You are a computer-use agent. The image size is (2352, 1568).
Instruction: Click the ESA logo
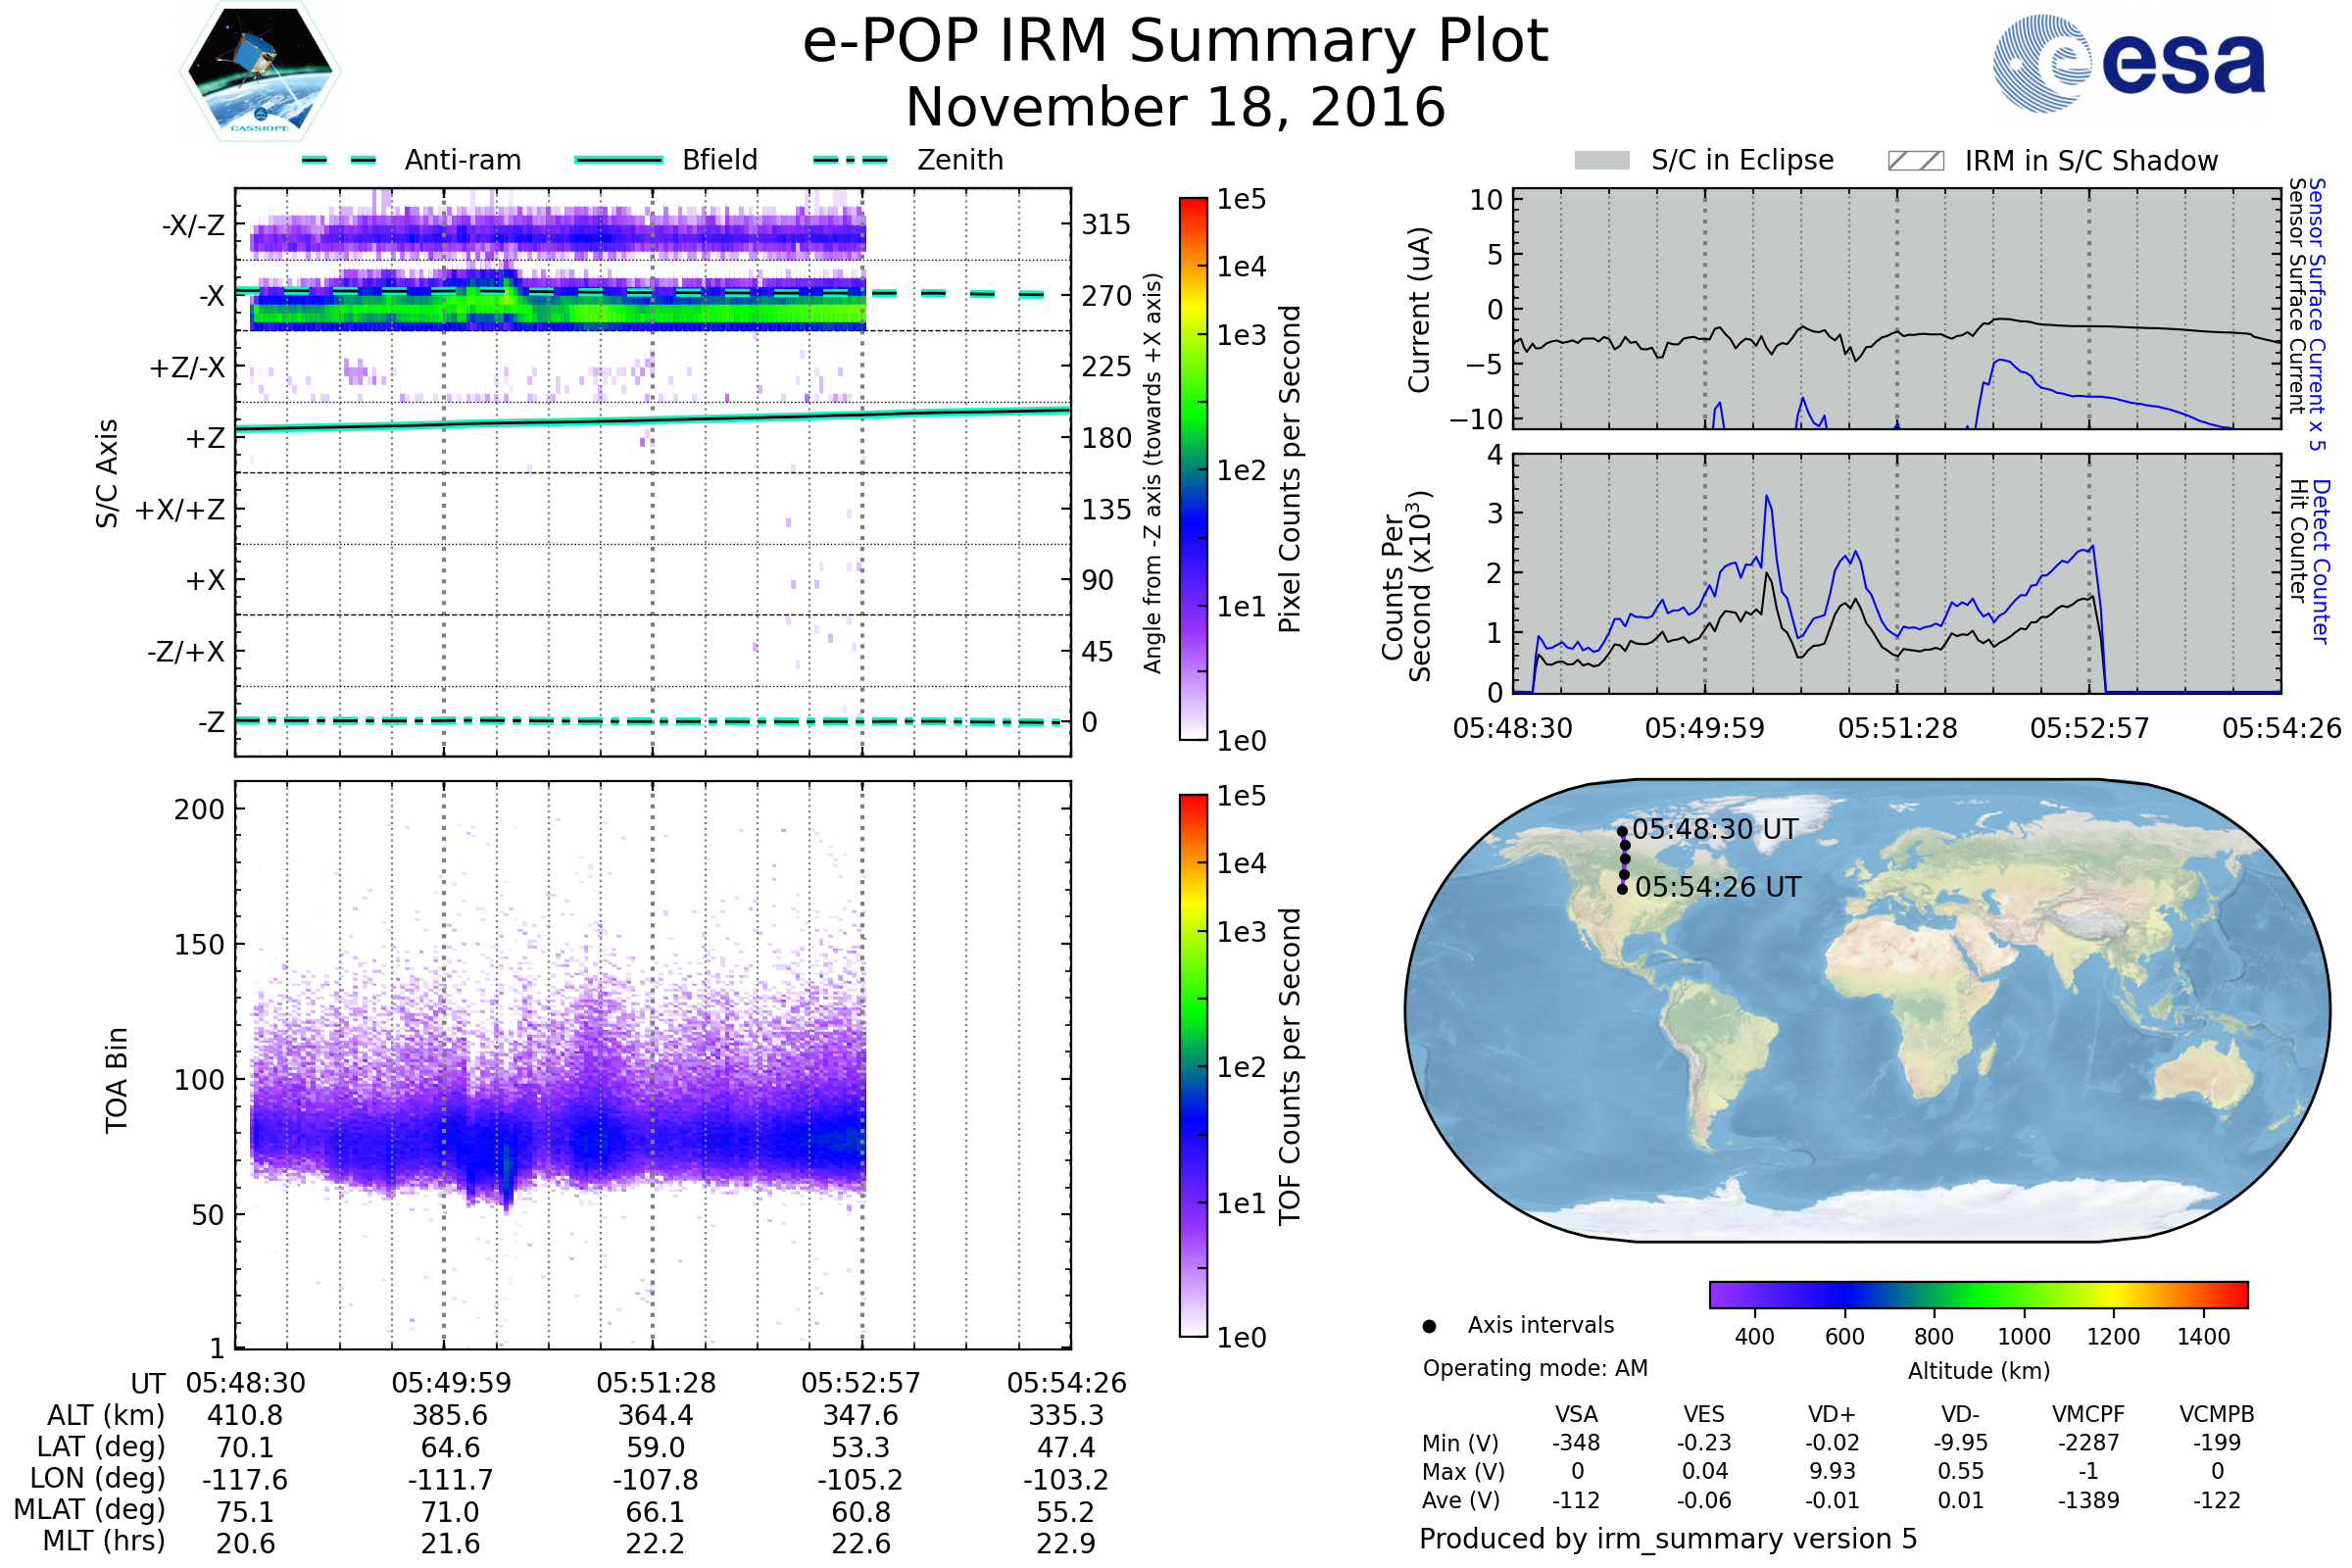pos(2128,64)
